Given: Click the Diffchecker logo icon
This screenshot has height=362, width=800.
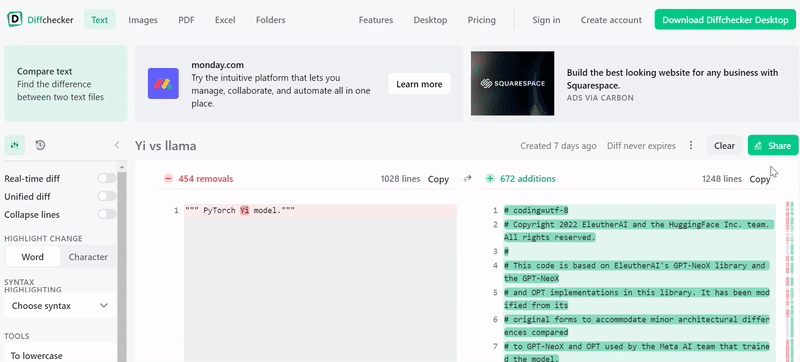Looking at the screenshot, I should tap(15, 20).
